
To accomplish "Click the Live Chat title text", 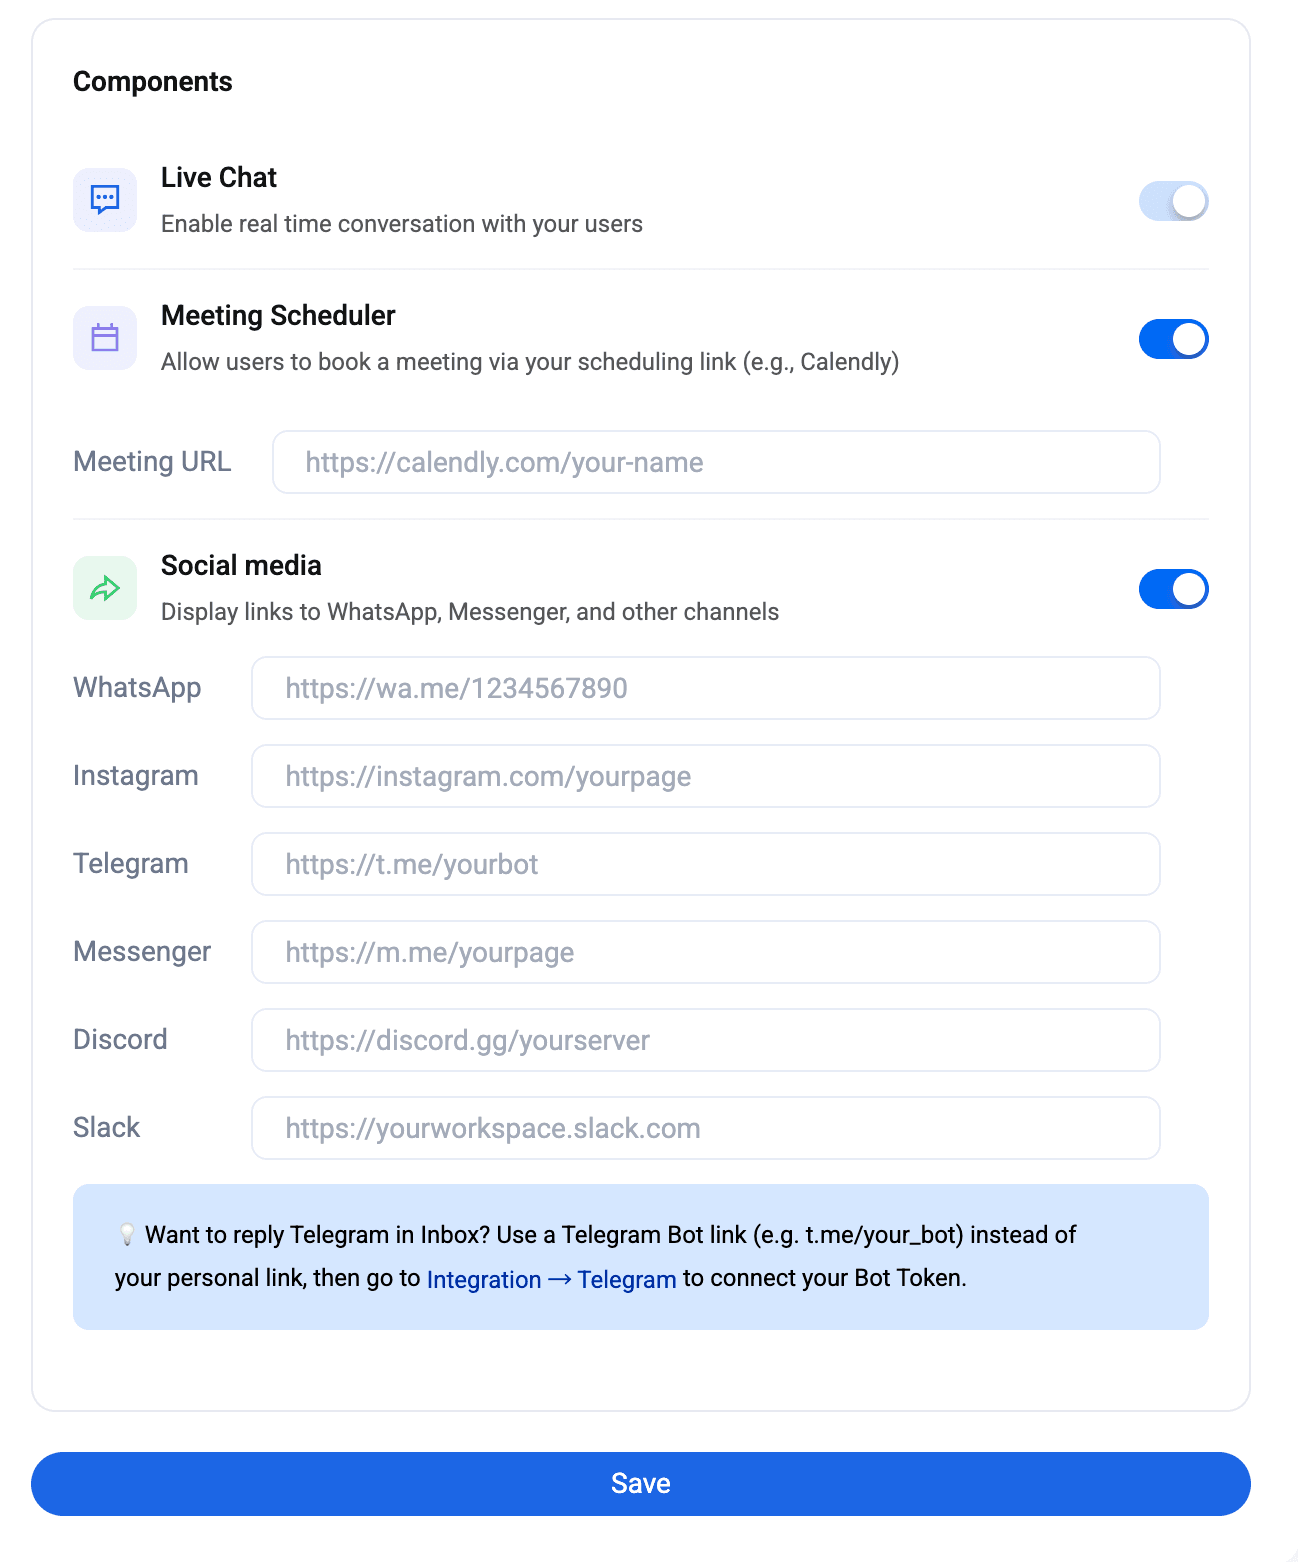I will 219,177.
